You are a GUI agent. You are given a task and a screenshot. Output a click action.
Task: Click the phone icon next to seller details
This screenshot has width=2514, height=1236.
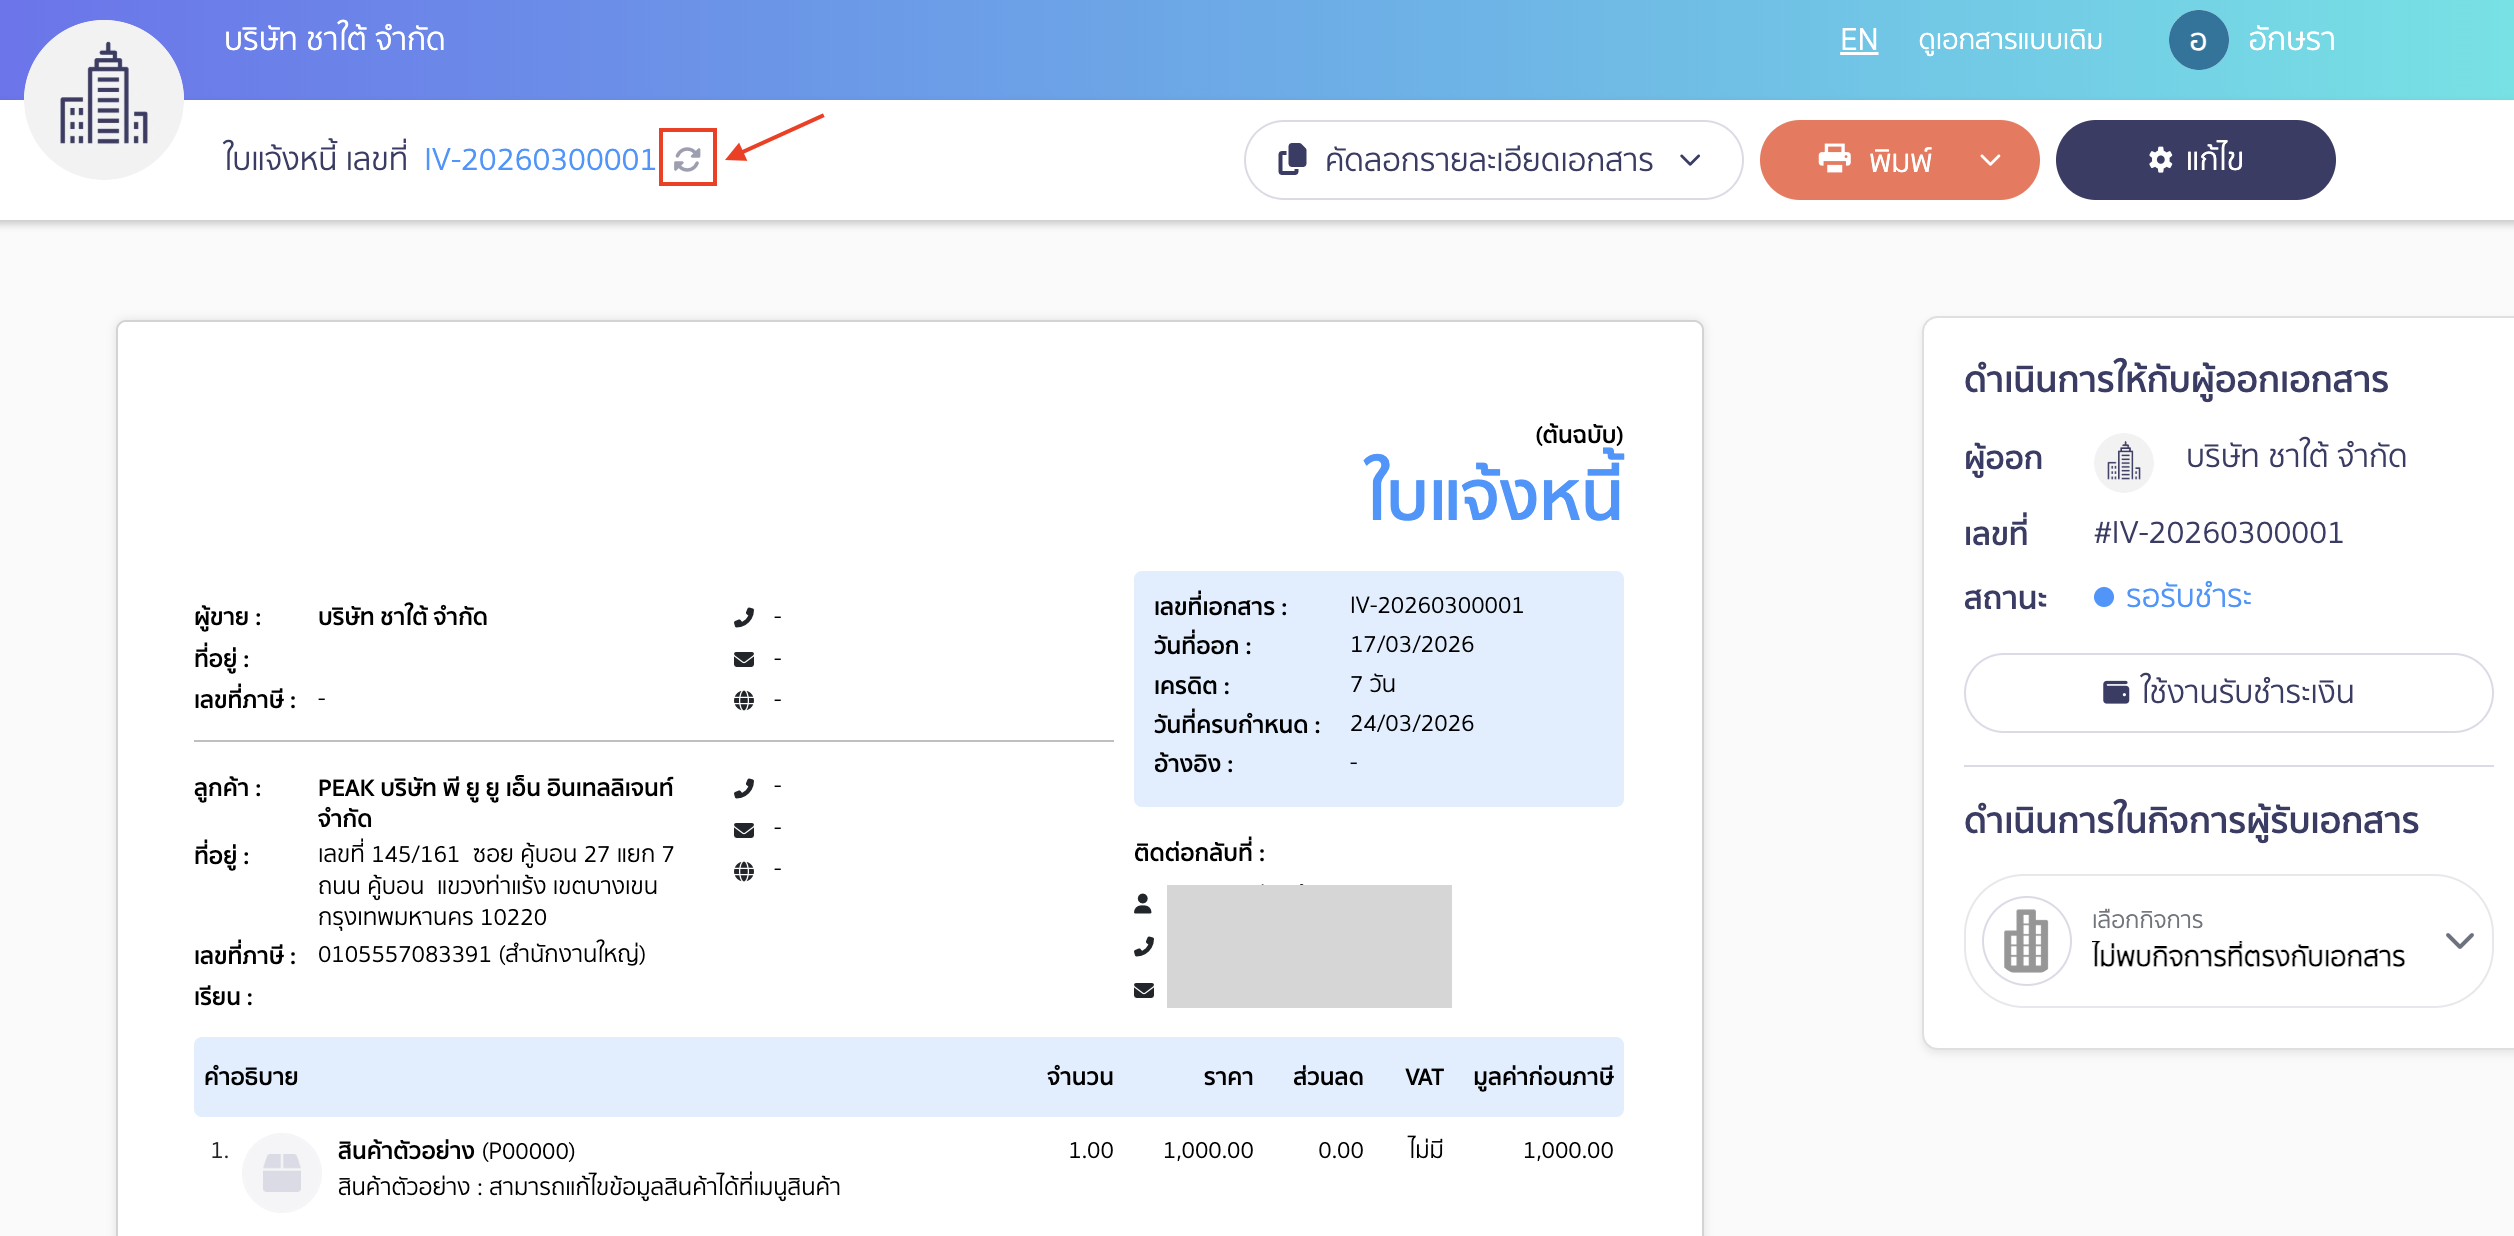pyautogui.click(x=743, y=617)
